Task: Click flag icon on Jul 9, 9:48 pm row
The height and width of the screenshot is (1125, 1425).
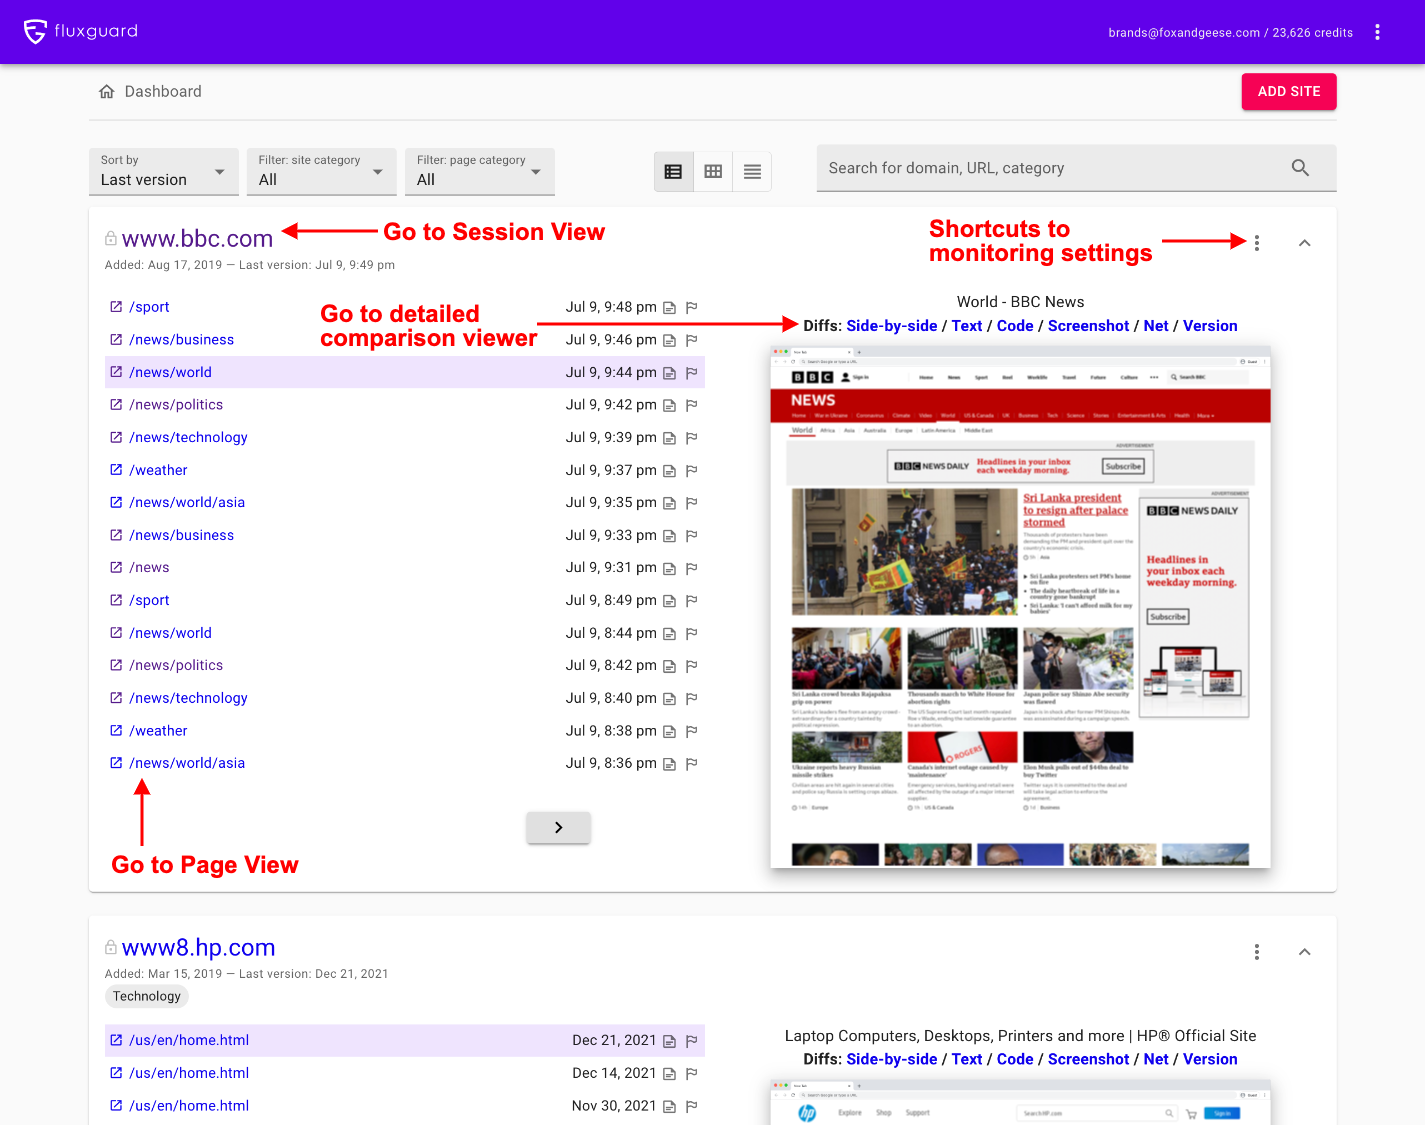Action: pyautogui.click(x=691, y=308)
